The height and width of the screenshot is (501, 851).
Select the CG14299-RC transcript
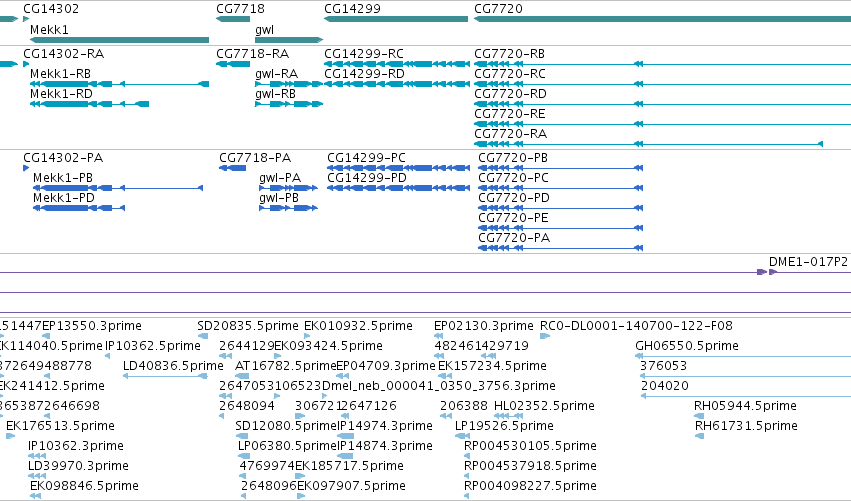(397, 64)
